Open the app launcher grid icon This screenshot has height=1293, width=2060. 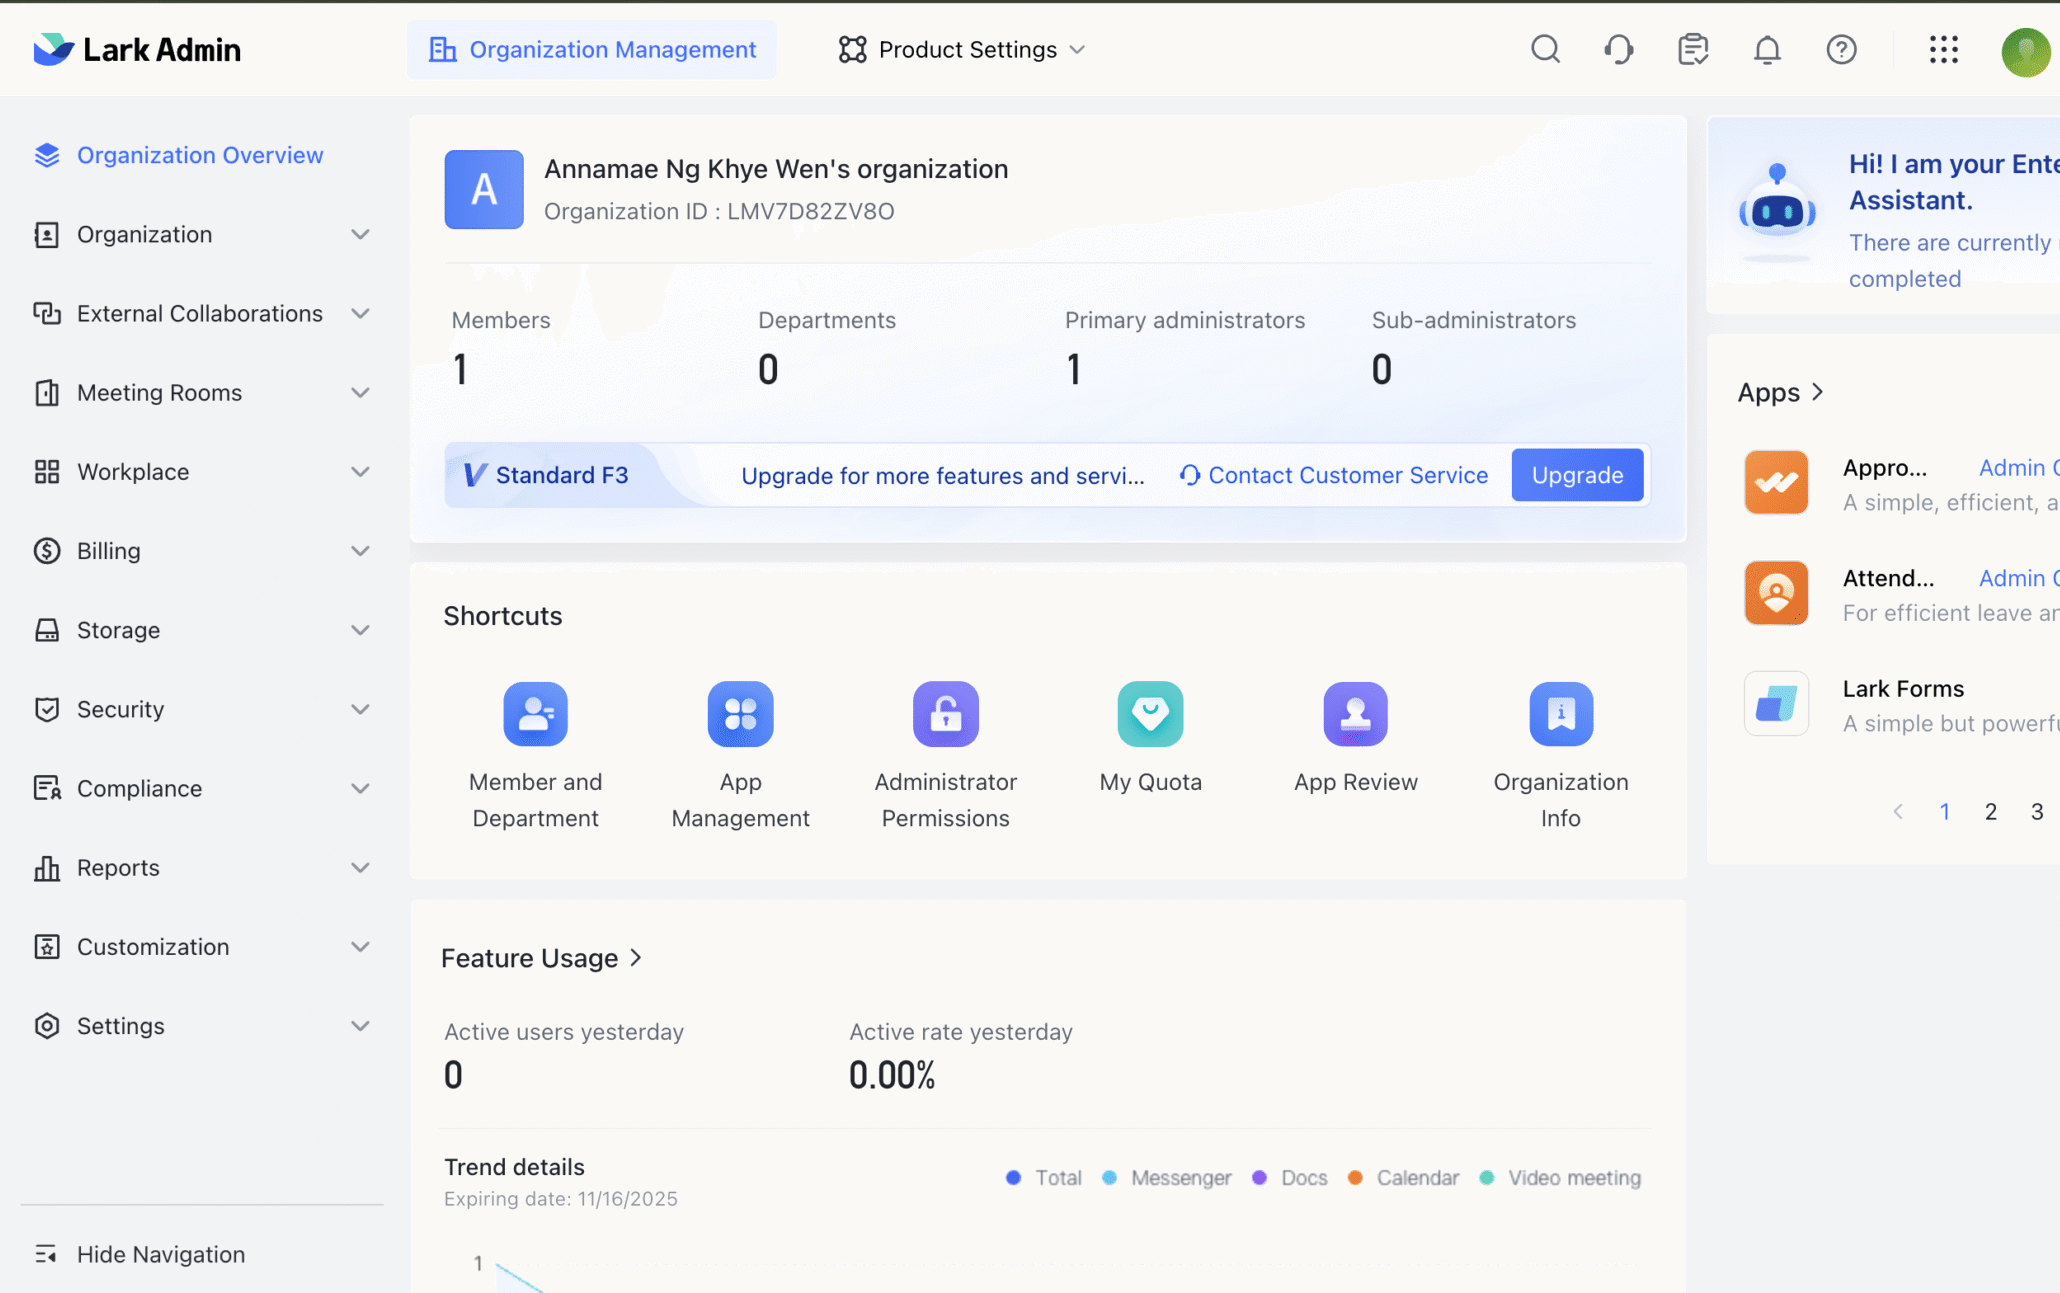(x=1943, y=49)
